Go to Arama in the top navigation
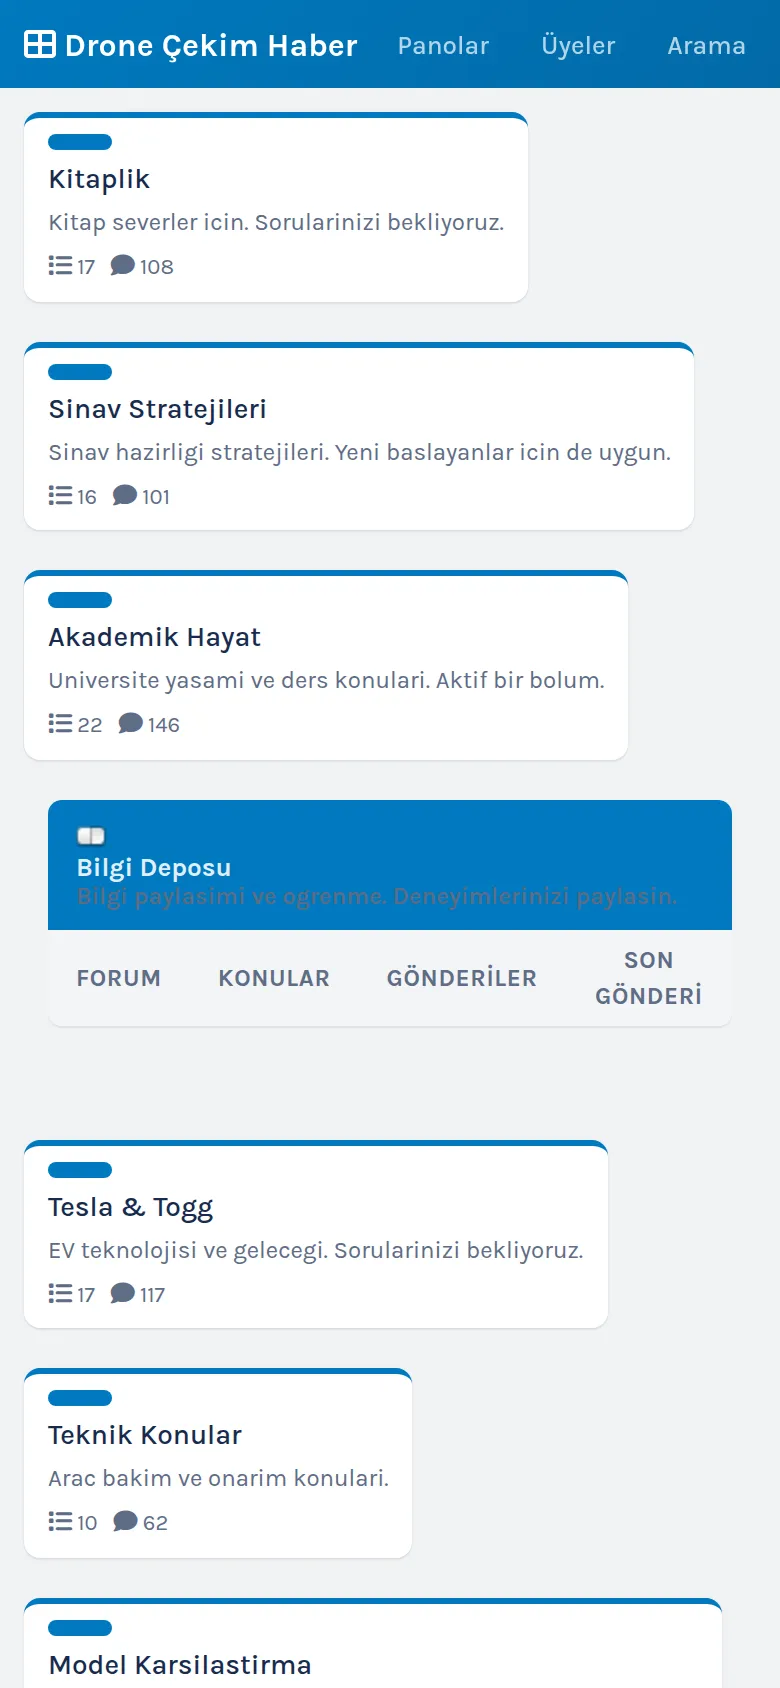Viewport: 780px width, 1688px height. (x=706, y=45)
